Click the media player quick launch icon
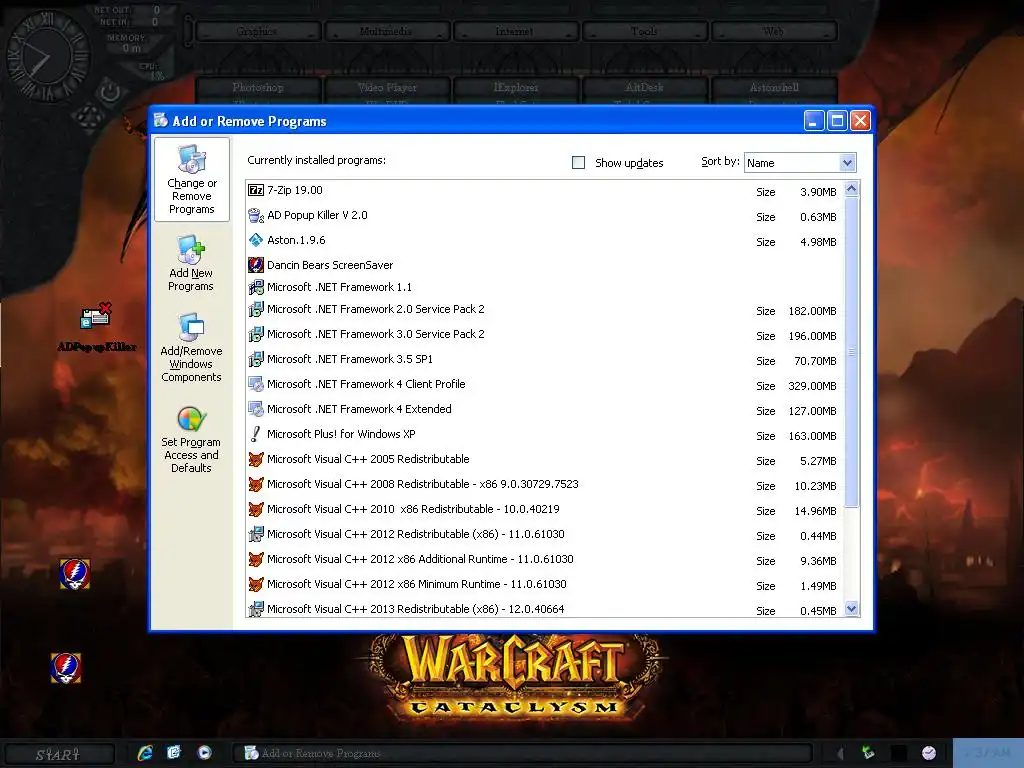The image size is (1024, 768). click(204, 752)
